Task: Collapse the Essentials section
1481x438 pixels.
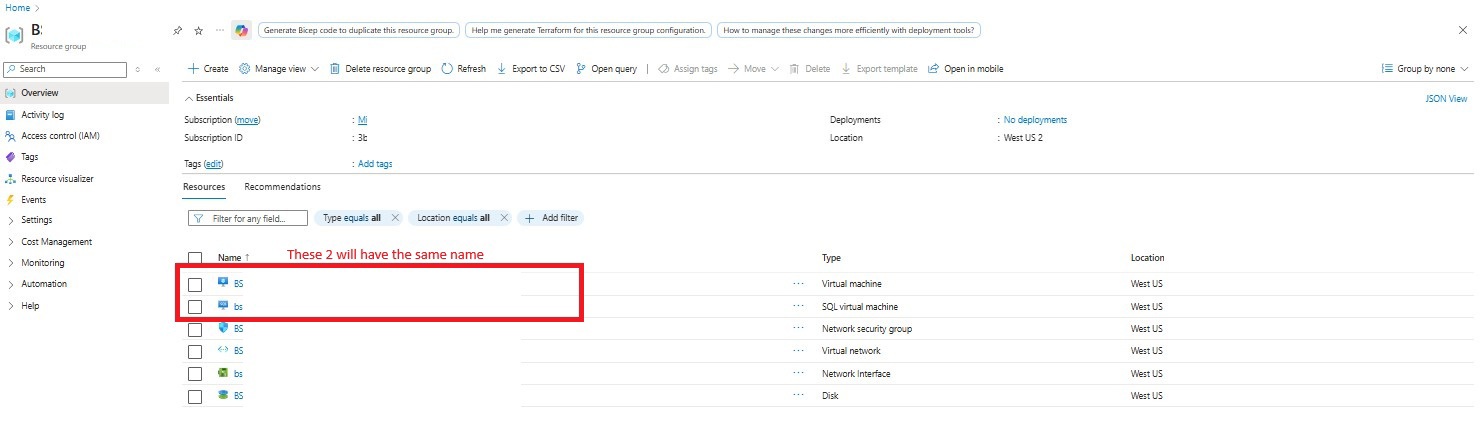Action: (209, 98)
